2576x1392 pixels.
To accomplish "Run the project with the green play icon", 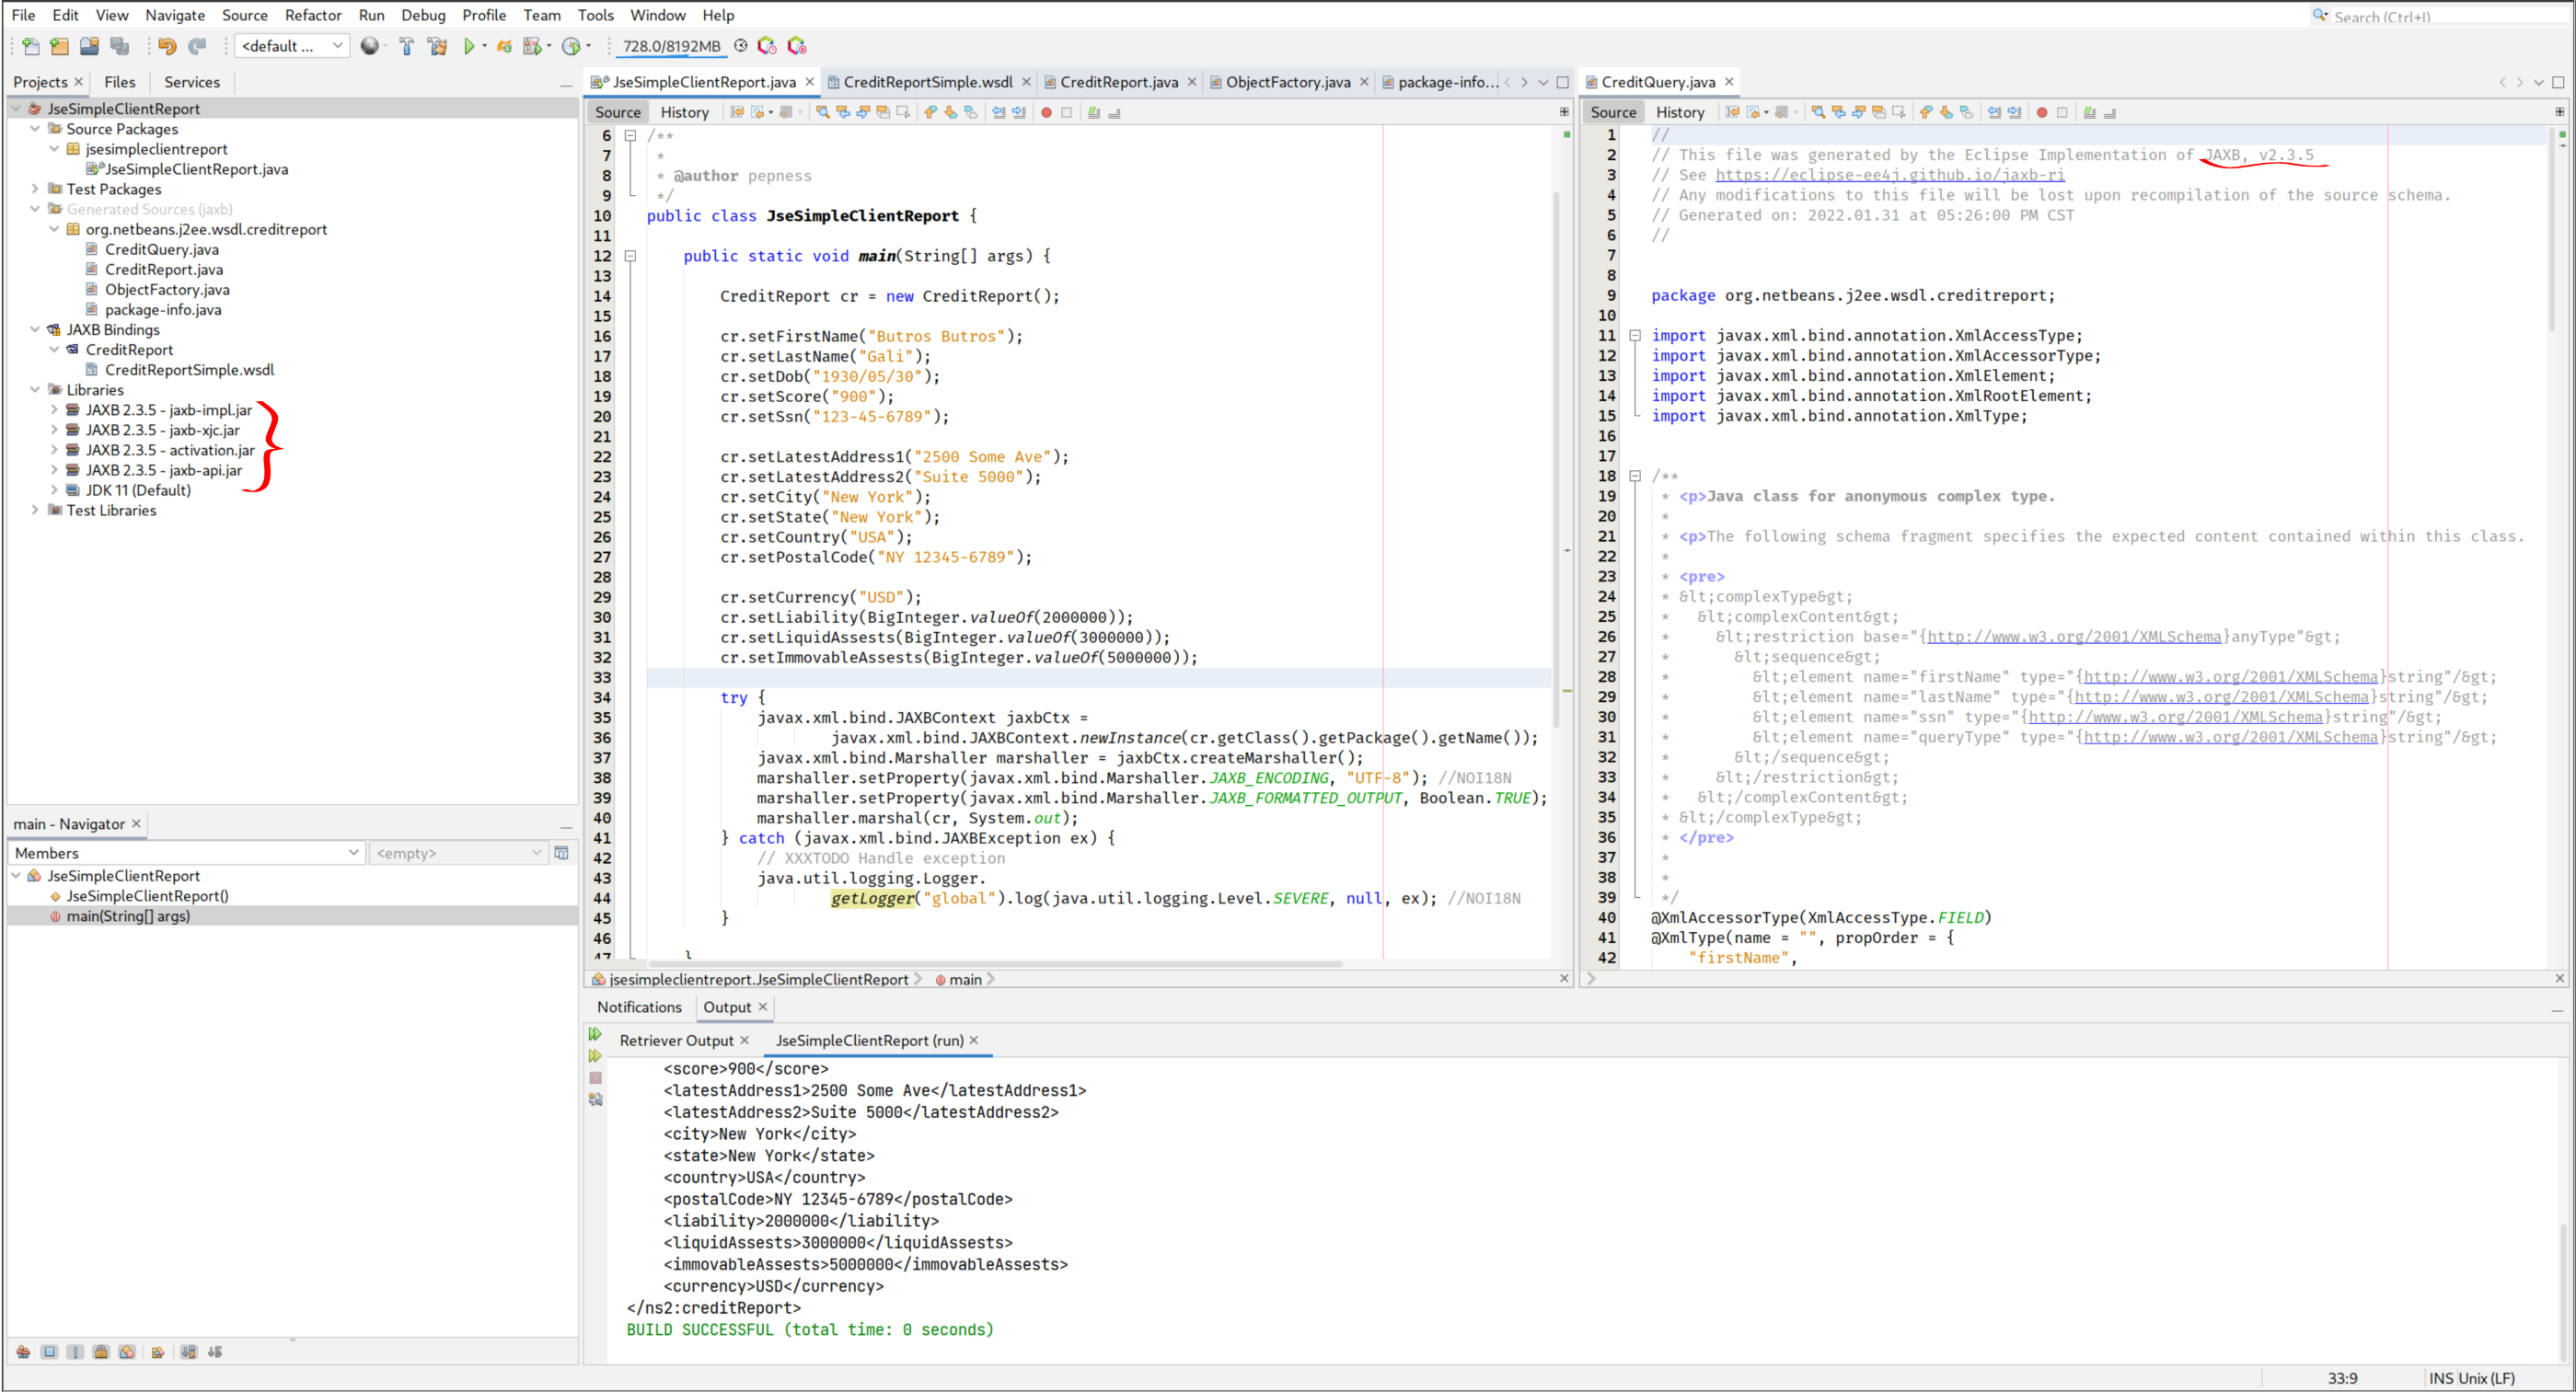I will [469, 46].
